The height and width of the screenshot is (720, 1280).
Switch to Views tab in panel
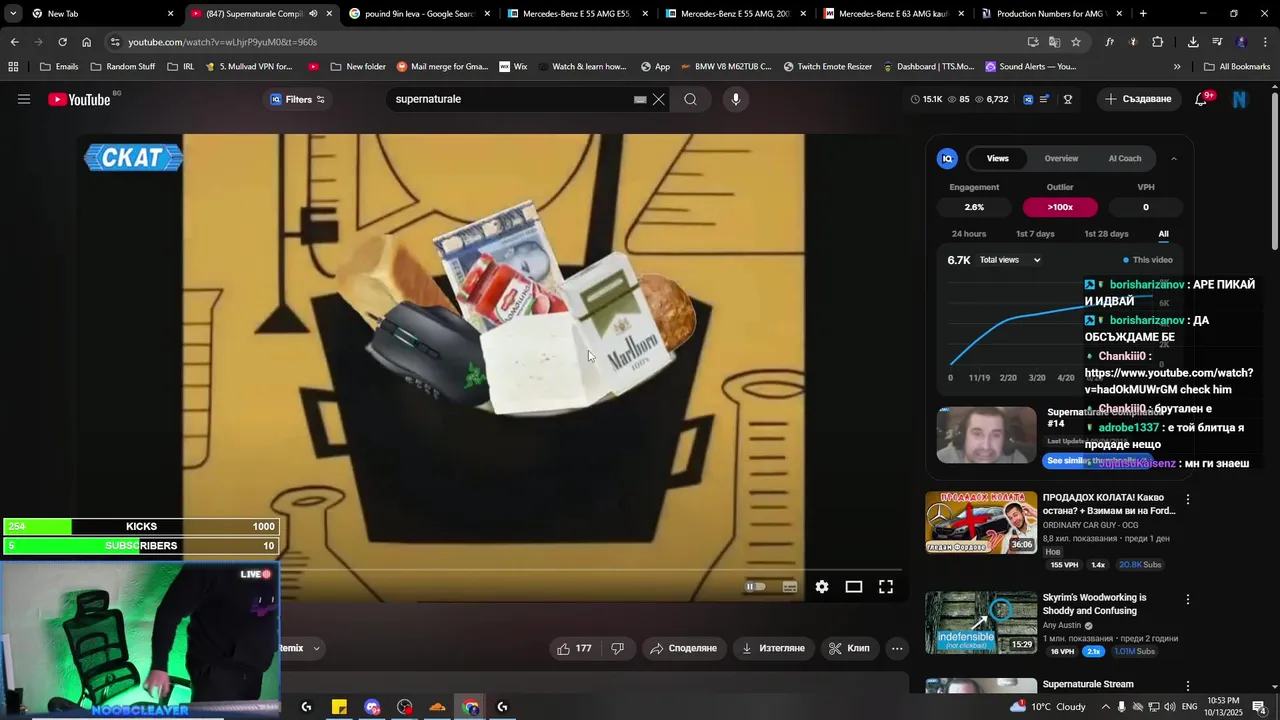click(998, 158)
